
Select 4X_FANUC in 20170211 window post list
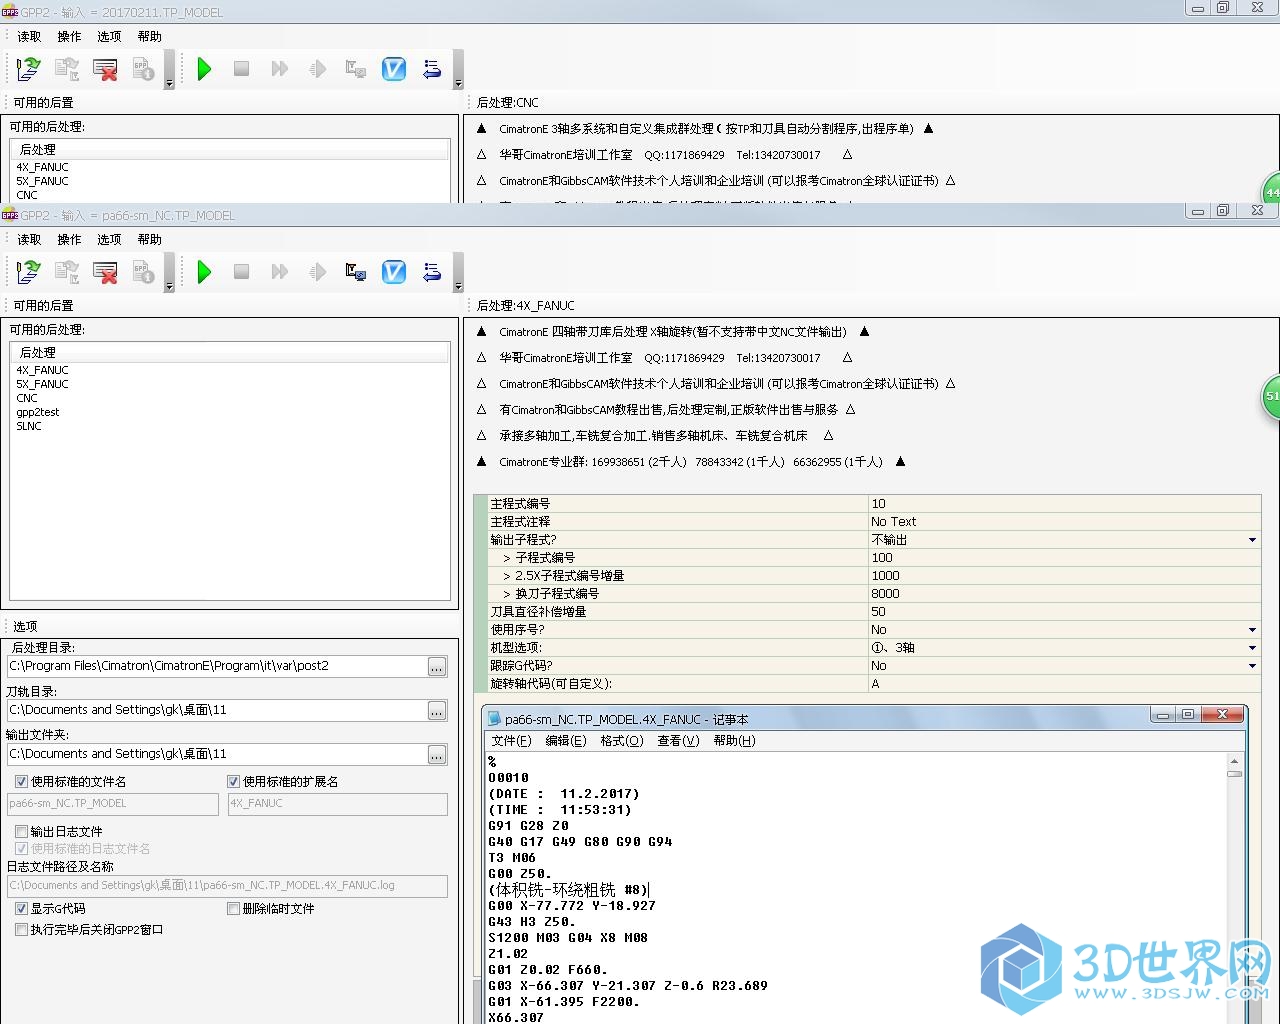42,167
